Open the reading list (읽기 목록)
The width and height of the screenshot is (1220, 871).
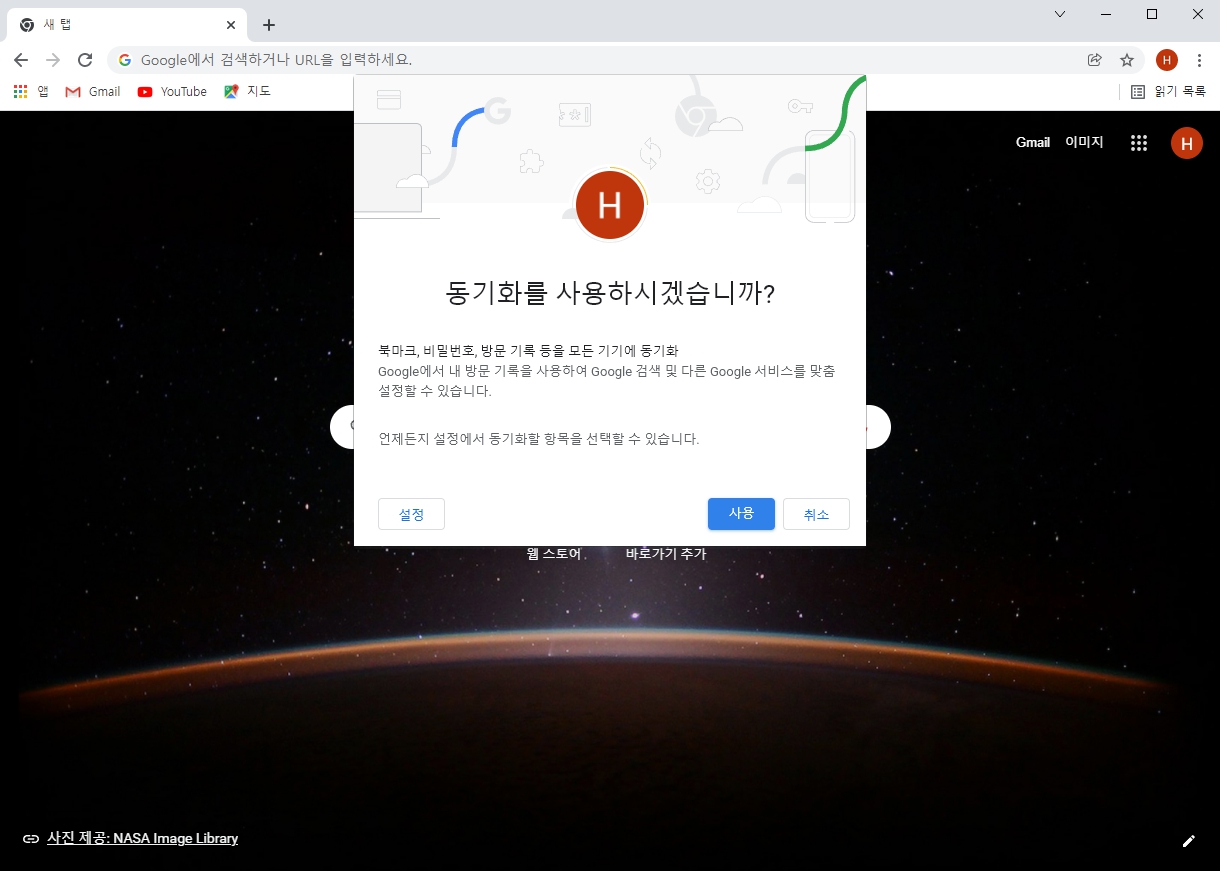click(1168, 91)
